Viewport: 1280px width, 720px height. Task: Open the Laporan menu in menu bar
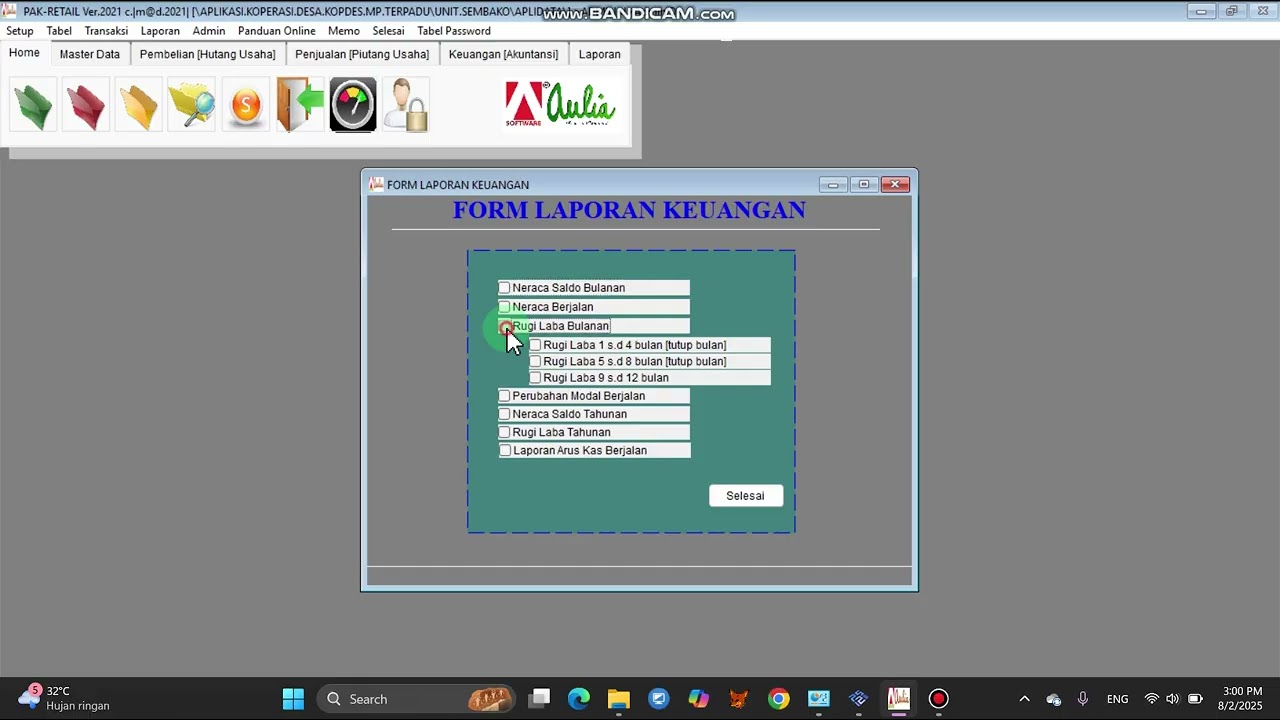pyautogui.click(x=160, y=31)
